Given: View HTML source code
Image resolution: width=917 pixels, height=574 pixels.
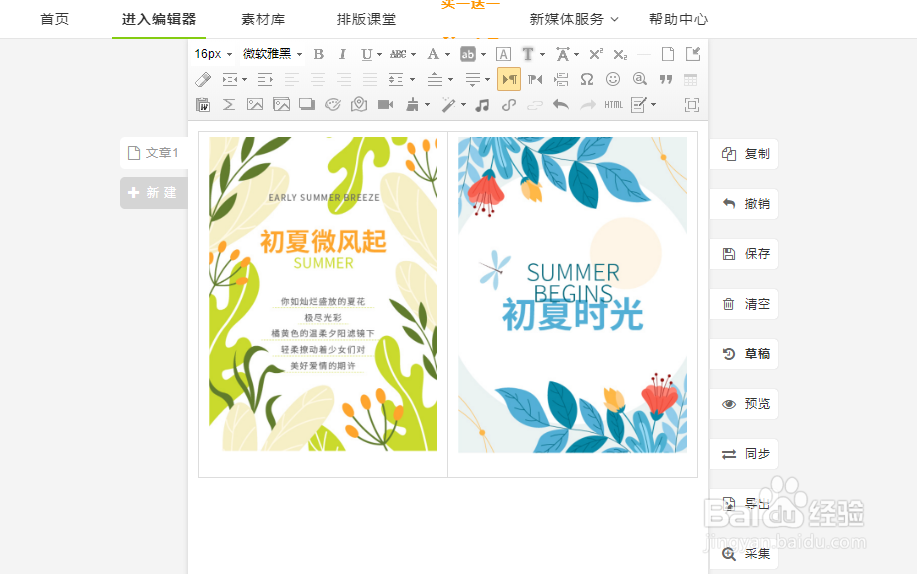Looking at the screenshot, I should 613,105.
